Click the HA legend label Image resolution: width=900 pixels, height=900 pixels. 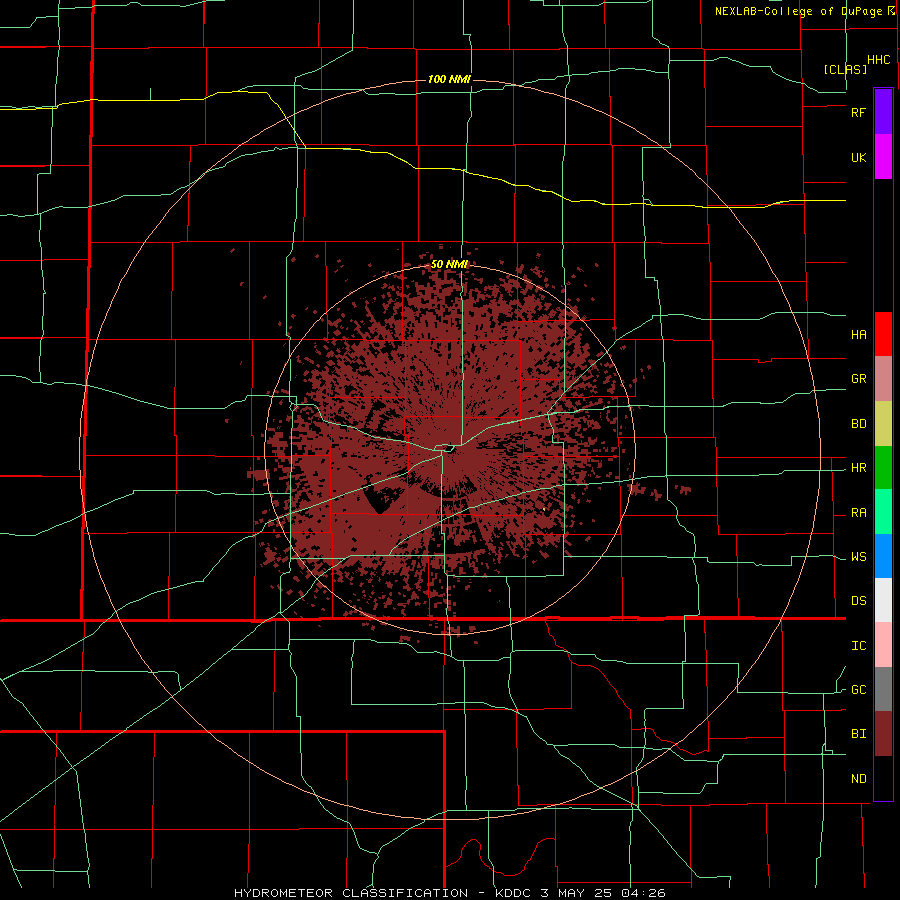tap(858, 334)
